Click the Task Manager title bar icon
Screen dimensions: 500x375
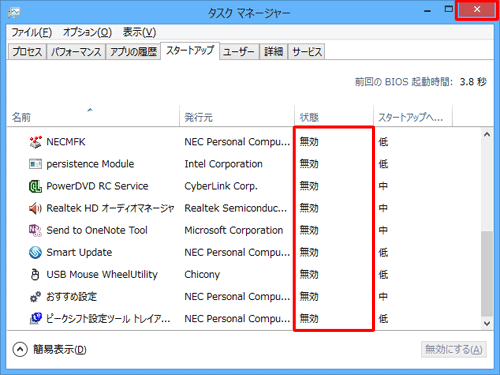click(14, 13)
